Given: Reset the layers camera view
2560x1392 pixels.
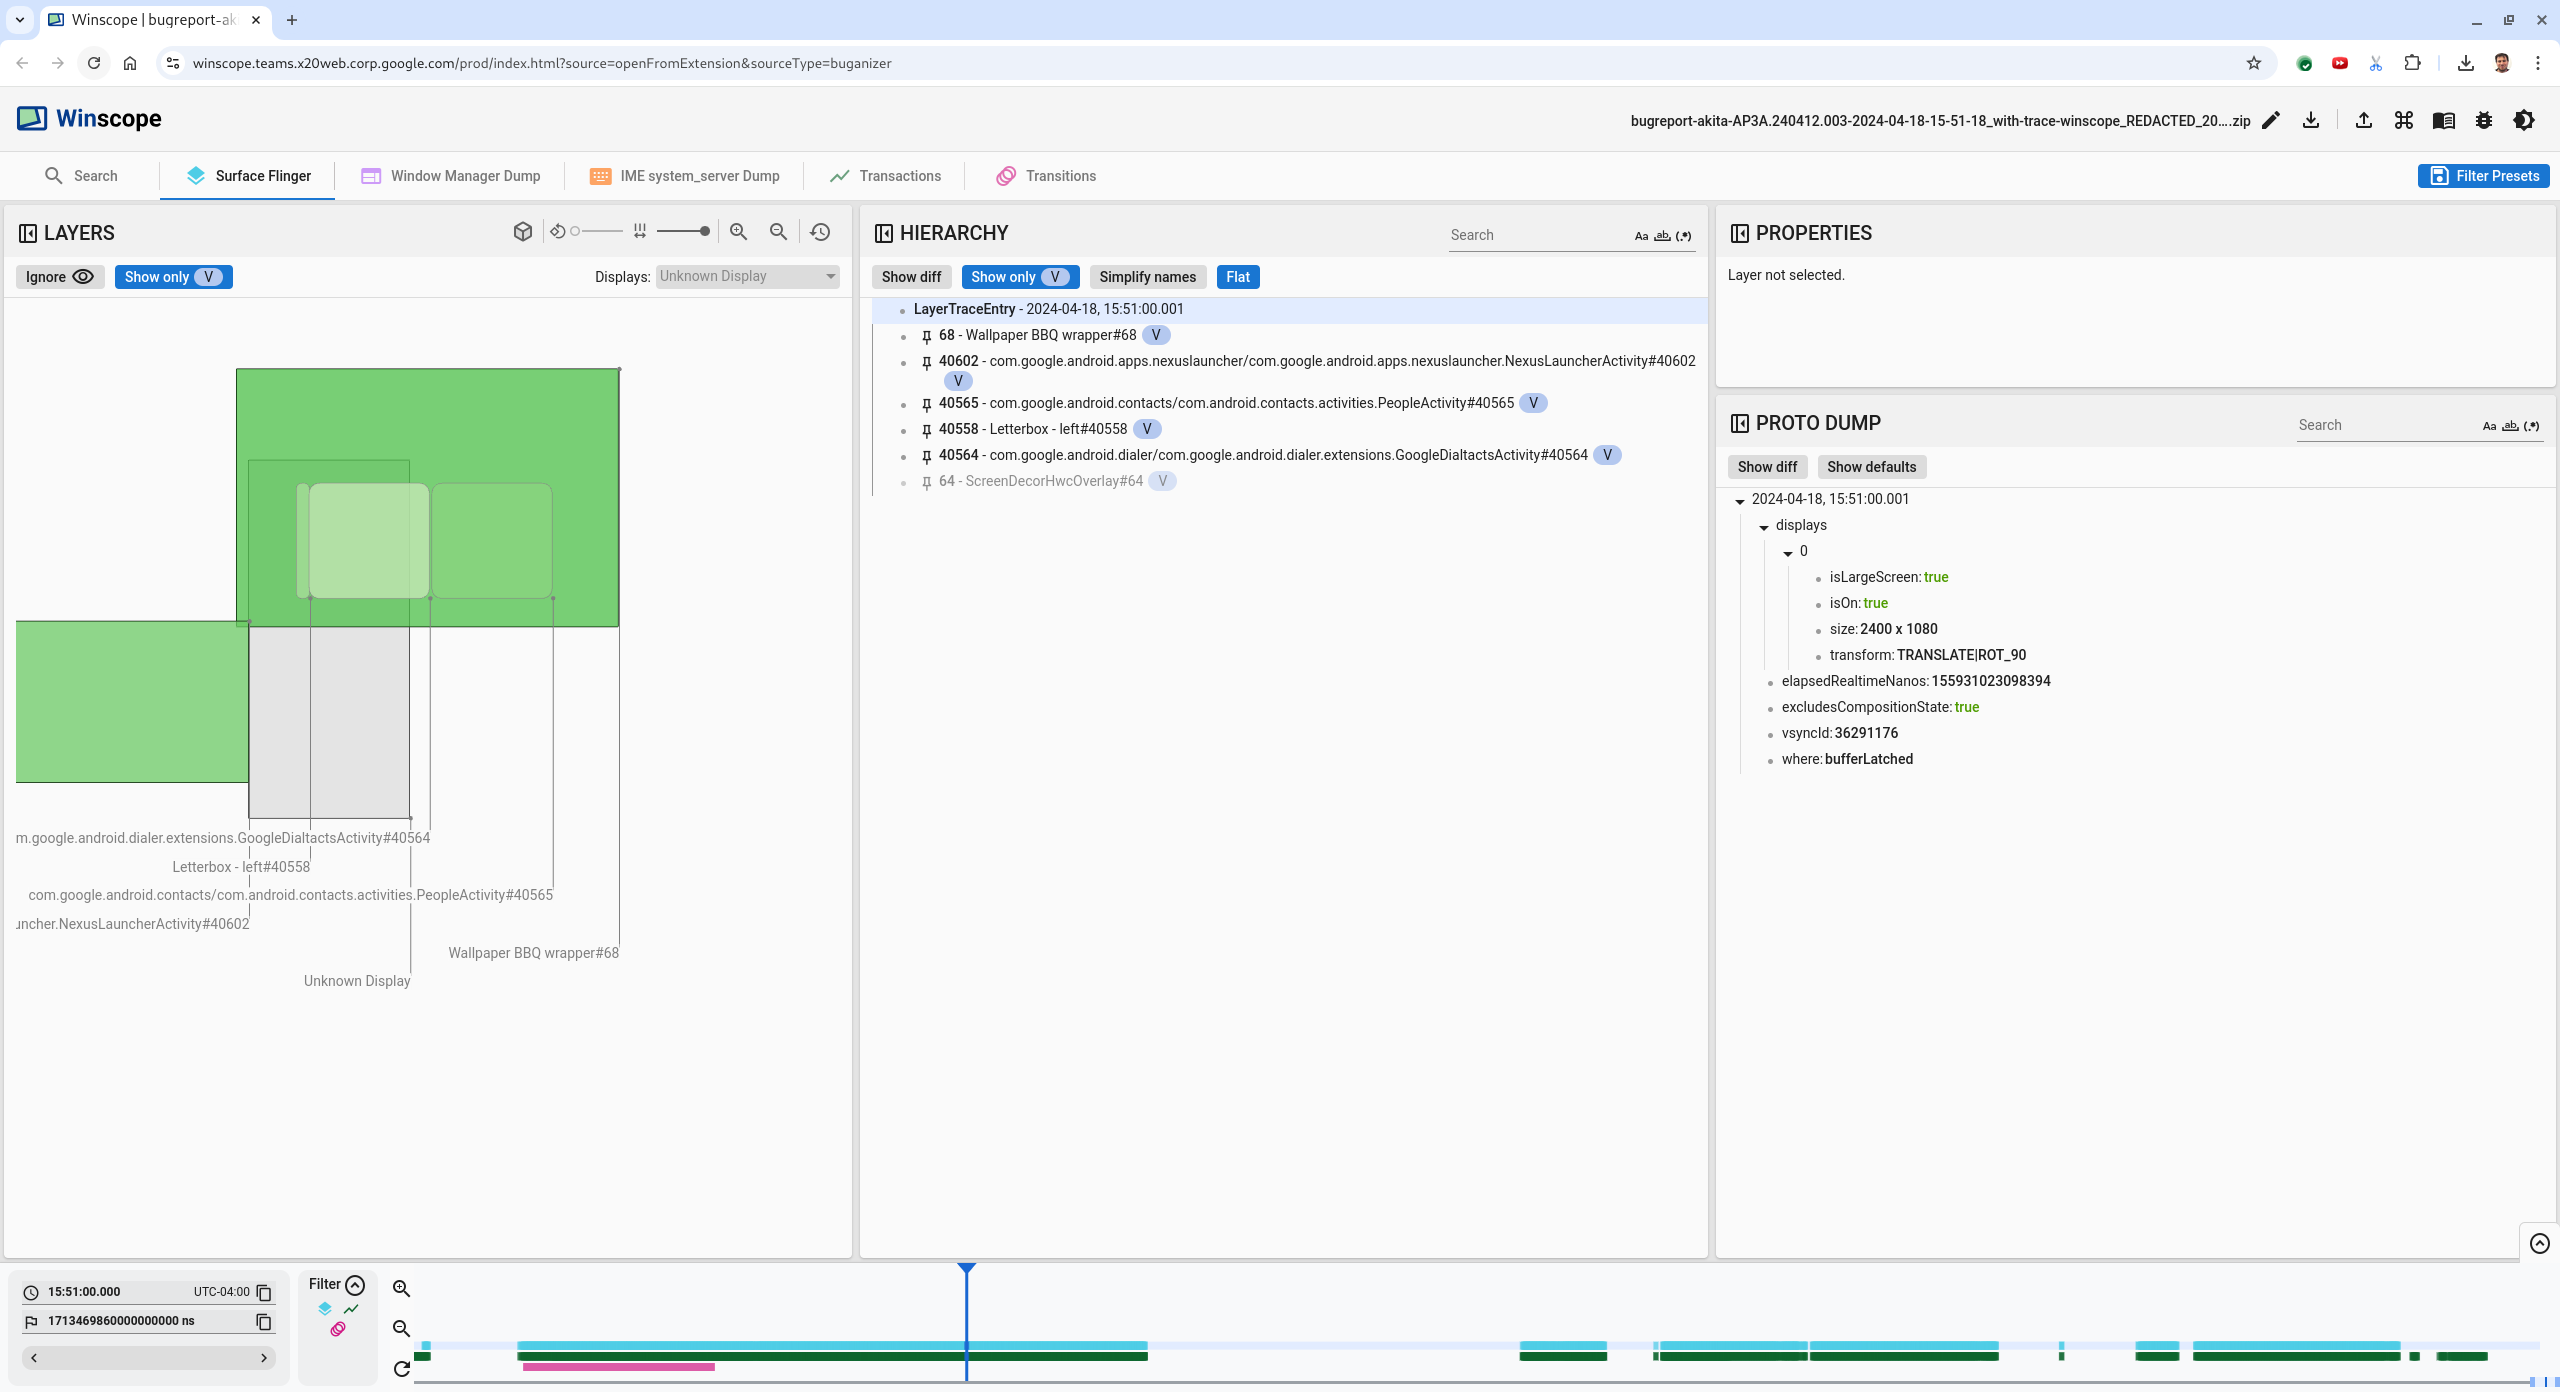Looking at the screenshot, I should tap(820, 232).
